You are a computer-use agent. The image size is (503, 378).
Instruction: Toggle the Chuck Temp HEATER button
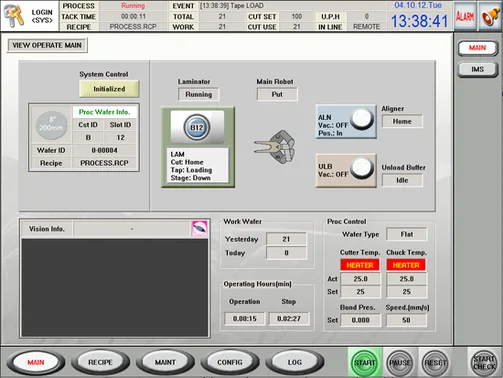pyautogui.click(x=406, y=265)
